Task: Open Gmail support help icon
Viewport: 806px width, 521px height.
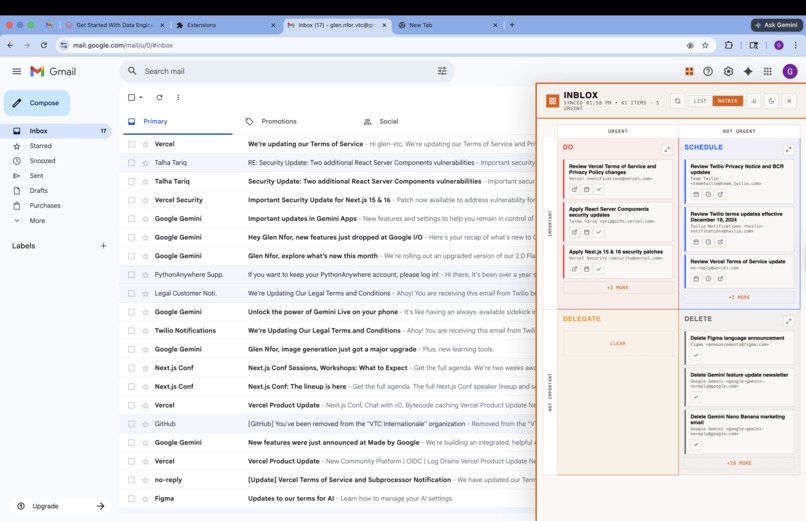Action: 708,71
